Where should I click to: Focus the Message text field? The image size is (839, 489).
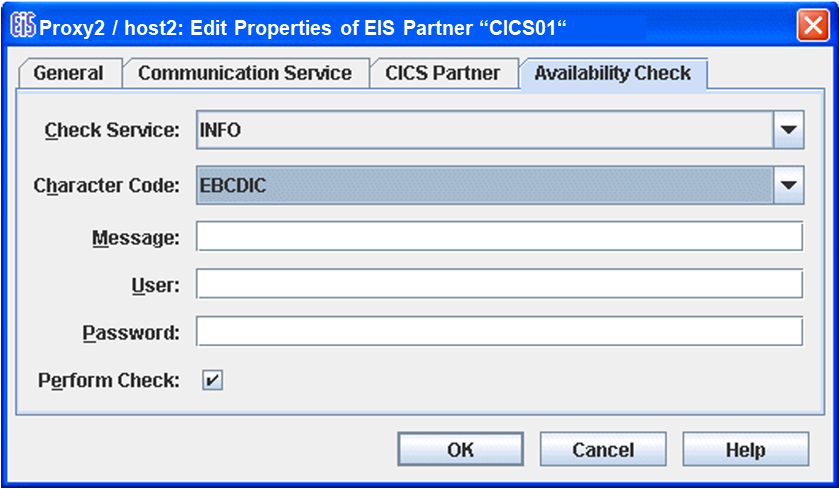(x=499, y=237)
